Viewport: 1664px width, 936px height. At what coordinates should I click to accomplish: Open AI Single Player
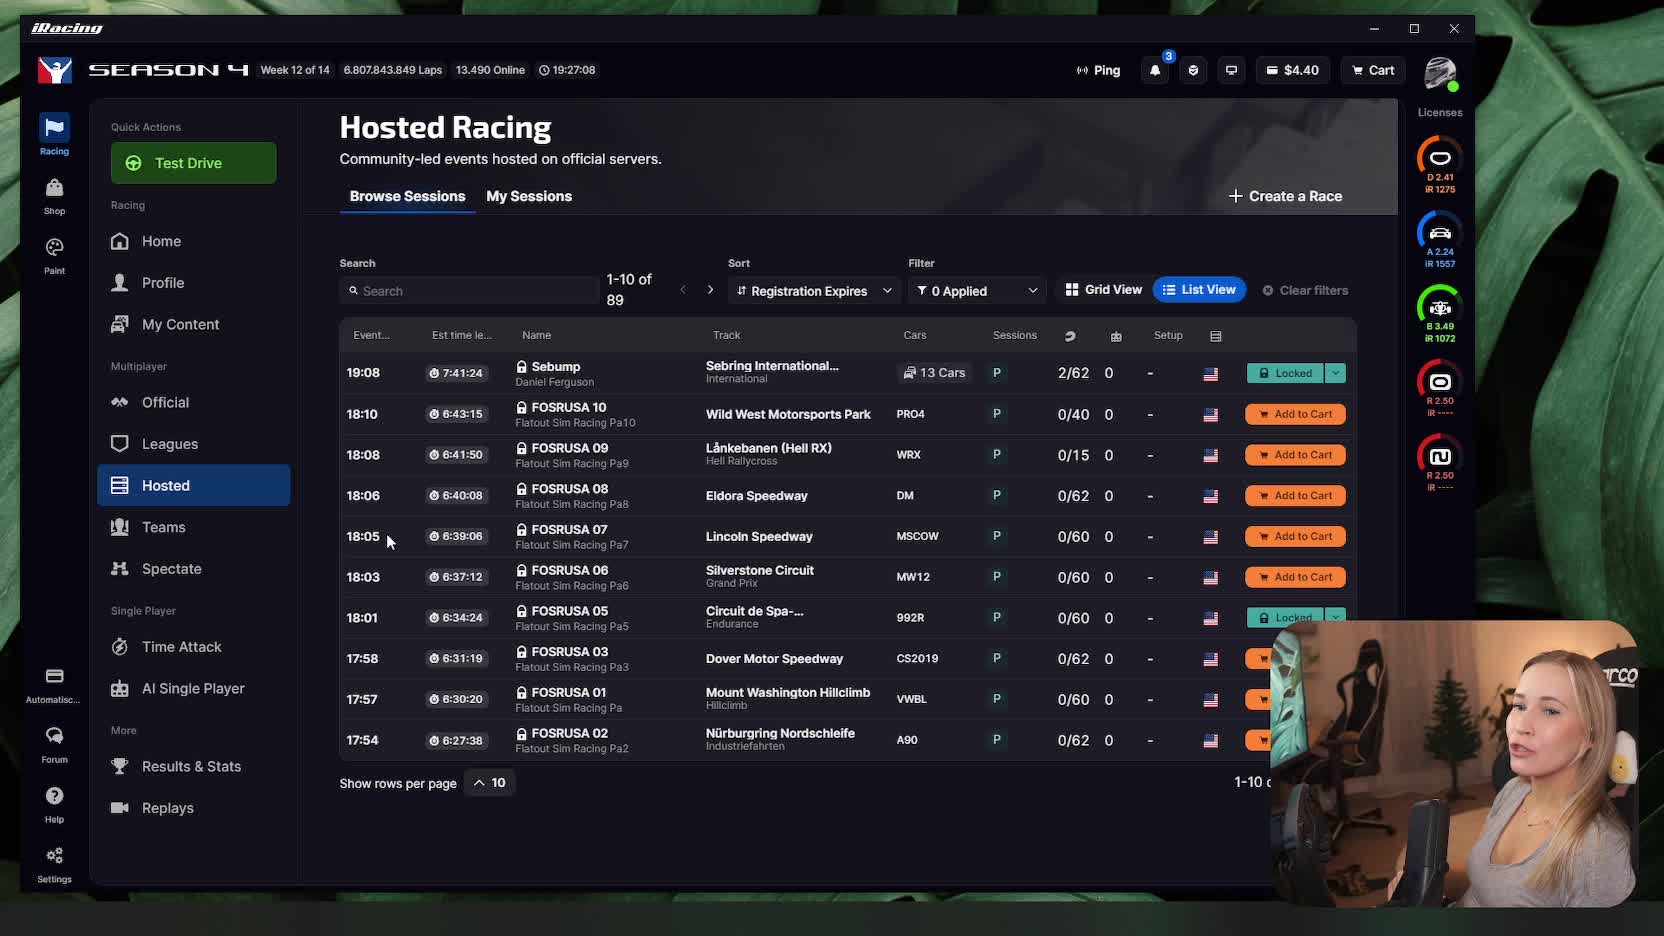(194, 689)
